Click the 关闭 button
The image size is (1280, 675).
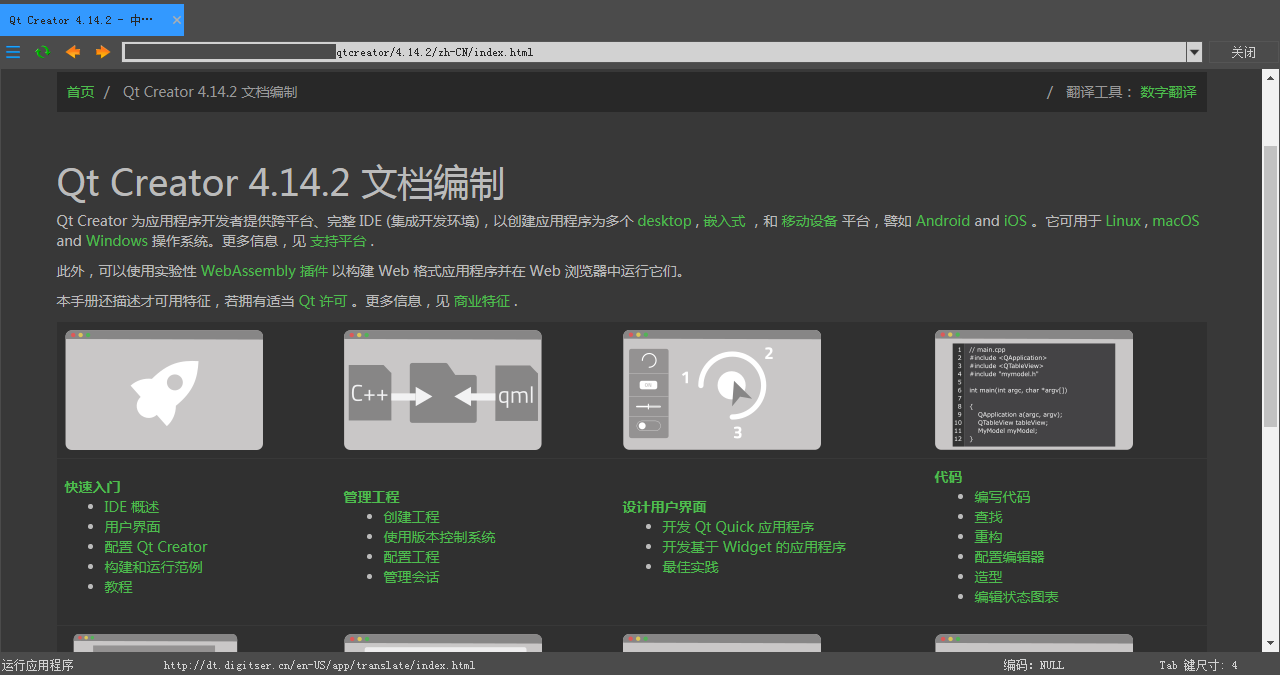1243,51
